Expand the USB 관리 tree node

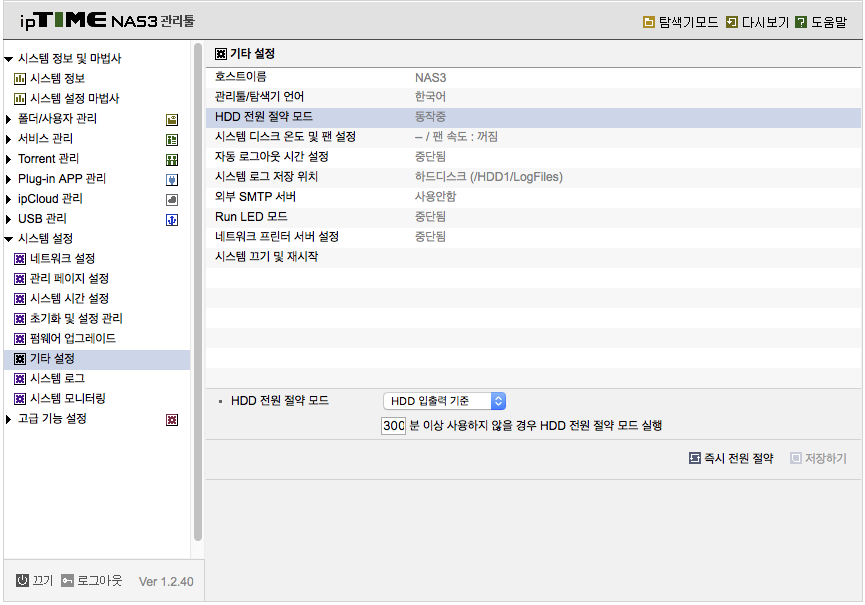[x=8, y=219]
